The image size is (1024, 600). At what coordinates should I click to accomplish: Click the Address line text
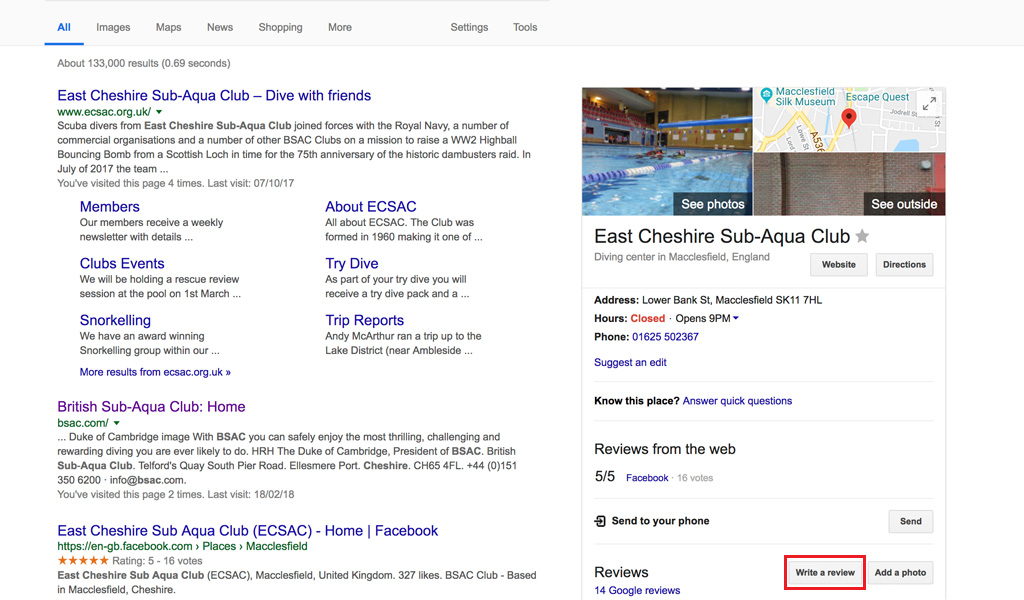point(708,300)
